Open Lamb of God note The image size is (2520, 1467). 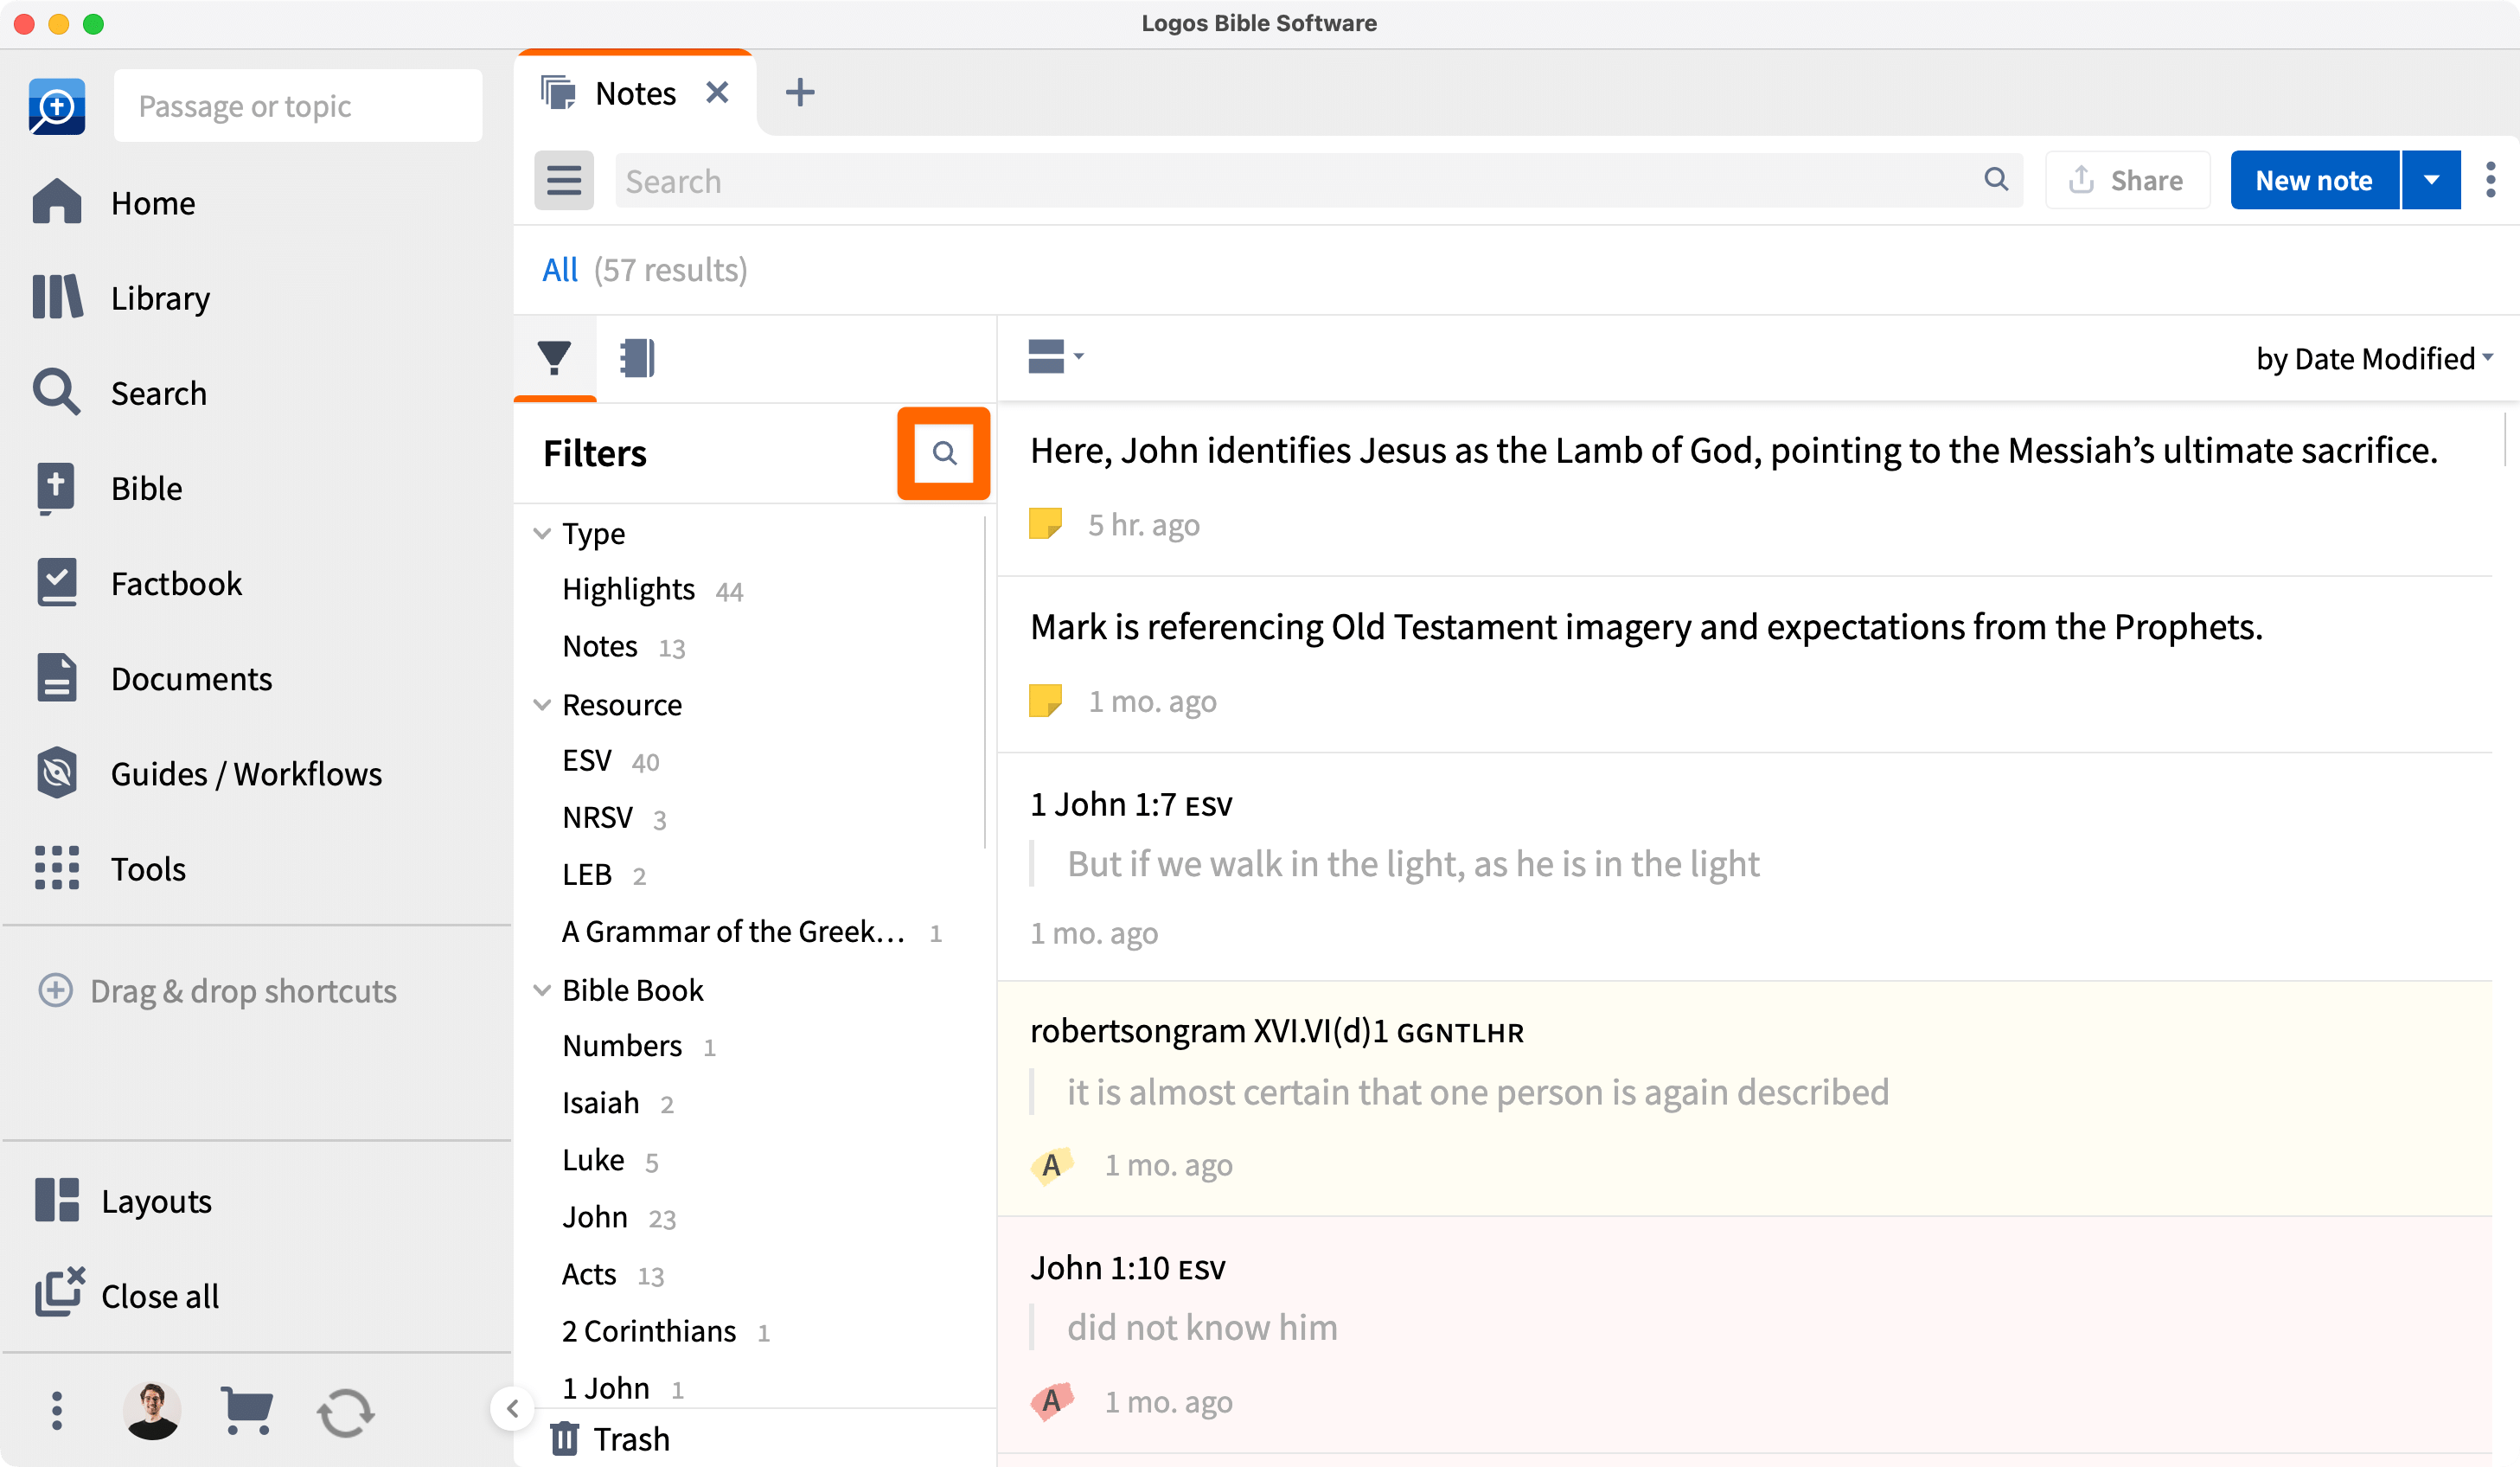[x=1745, y=489]
